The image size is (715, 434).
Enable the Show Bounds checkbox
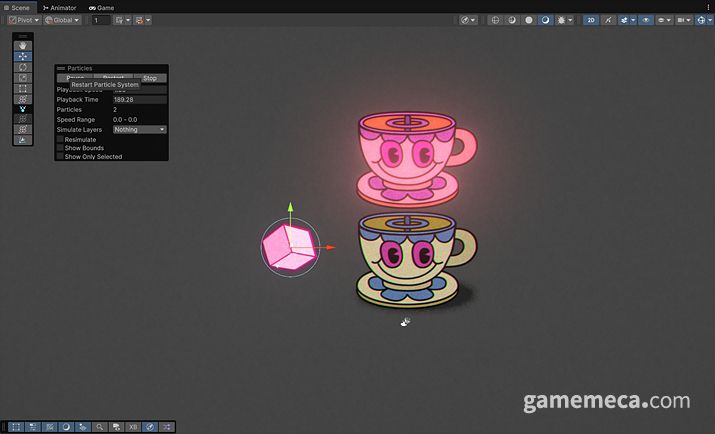tap(60, 148)
